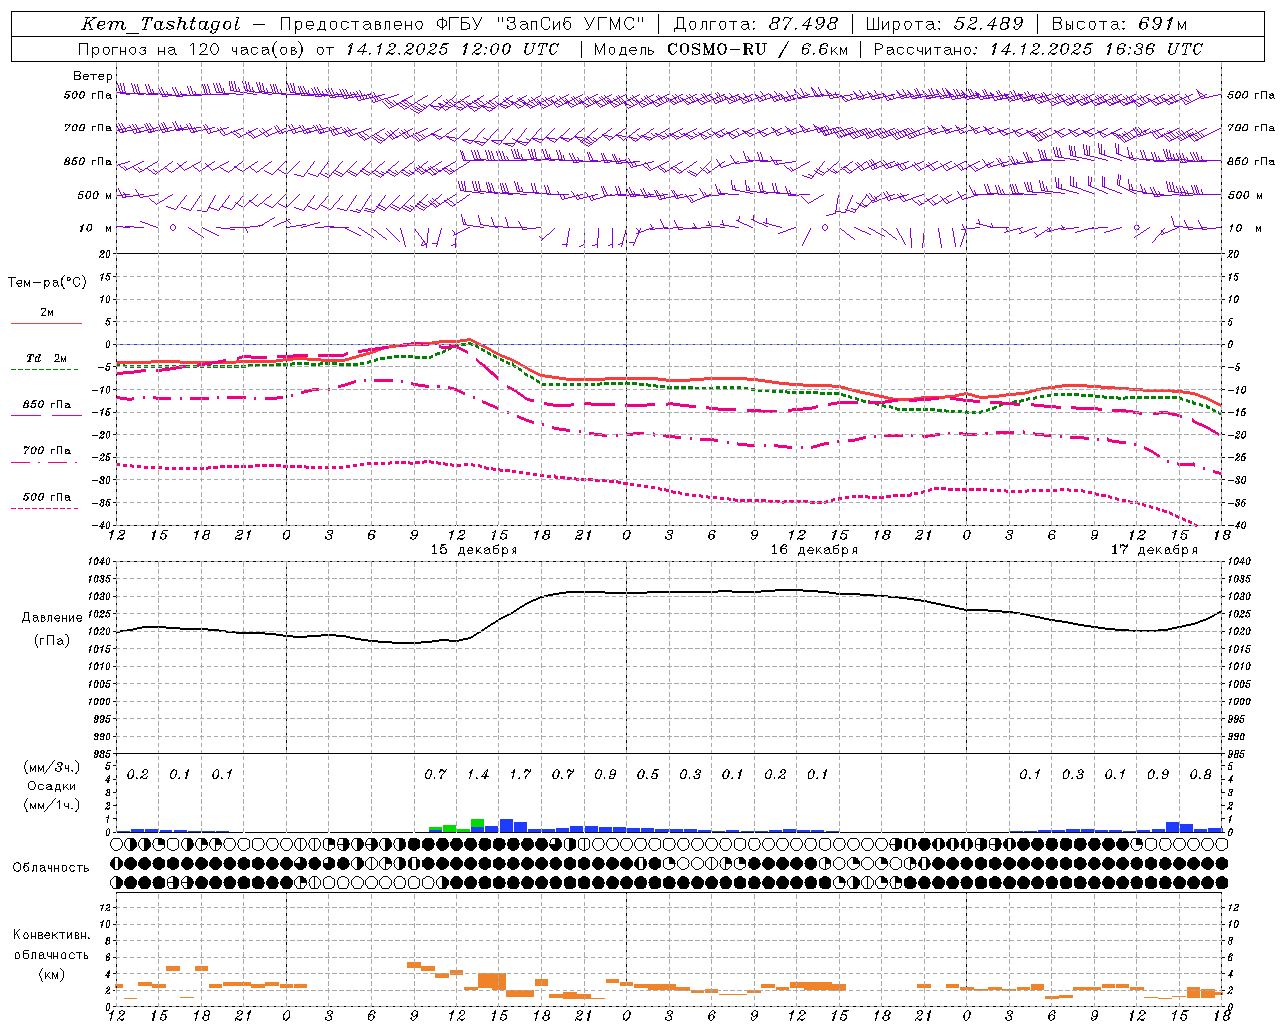Click the Ветер panel label

(x=92, y=76)
